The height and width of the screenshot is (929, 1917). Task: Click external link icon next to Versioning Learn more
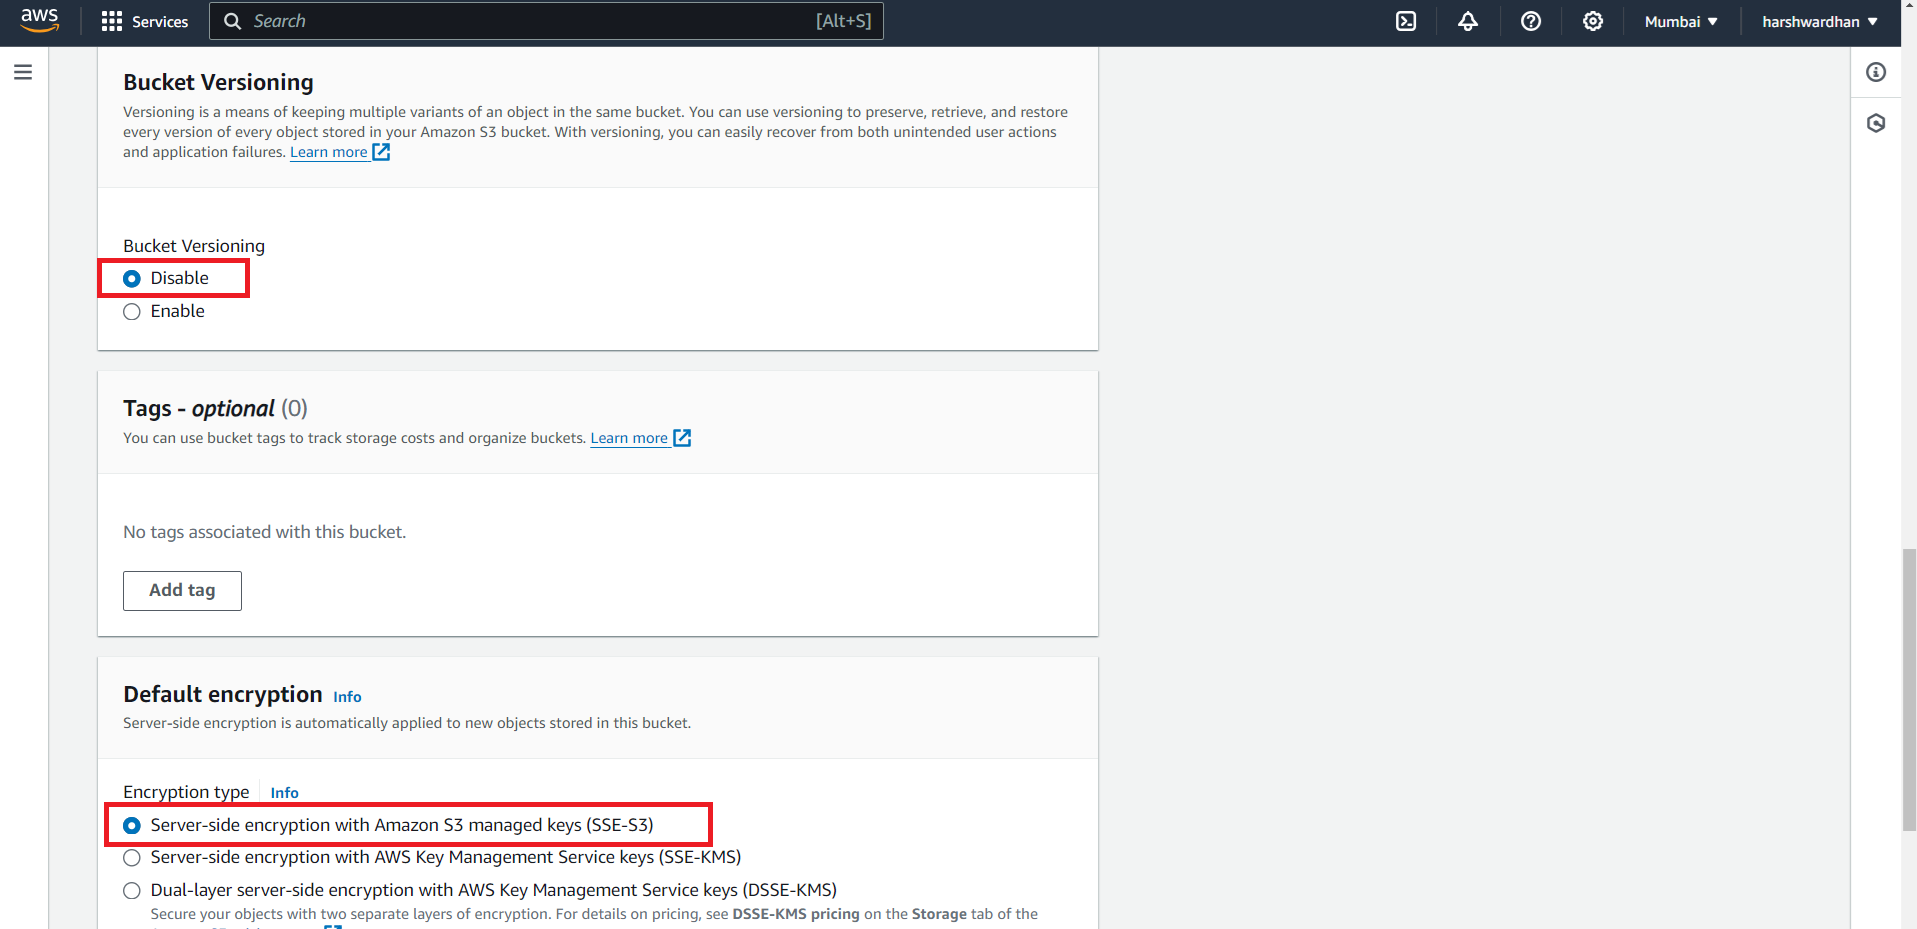(x=381, y=152)
